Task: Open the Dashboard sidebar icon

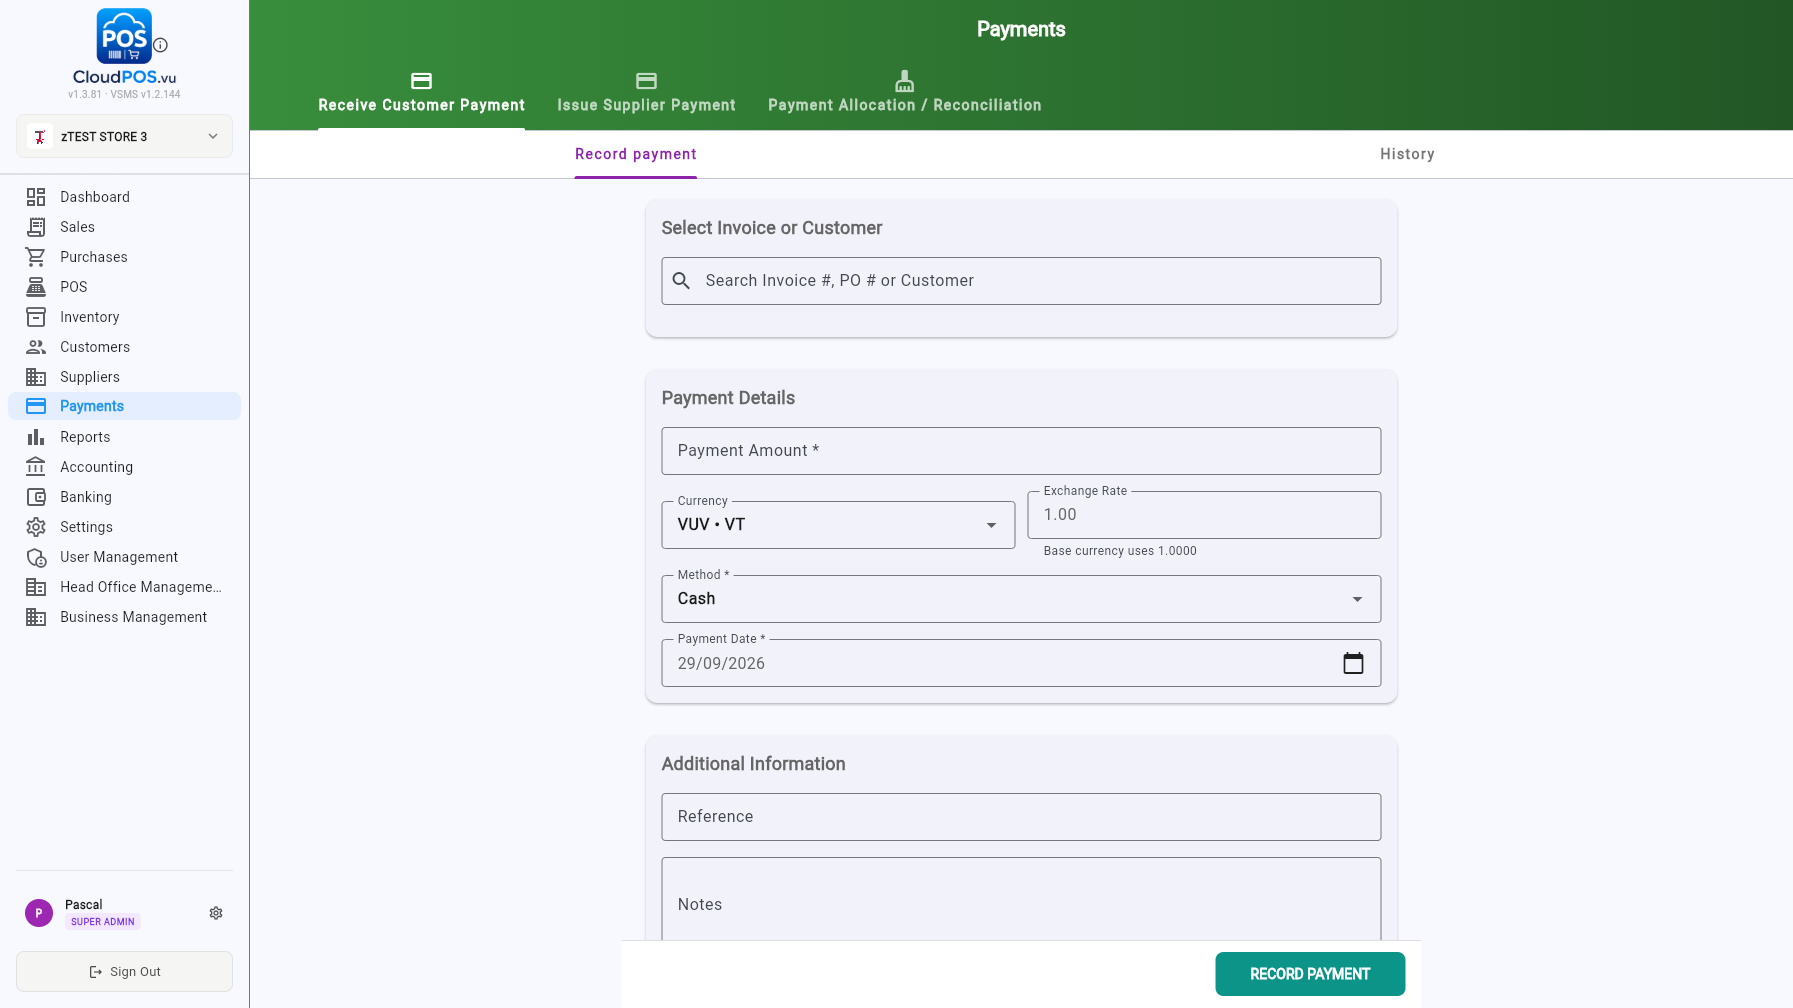Action: tap(36, 197)
